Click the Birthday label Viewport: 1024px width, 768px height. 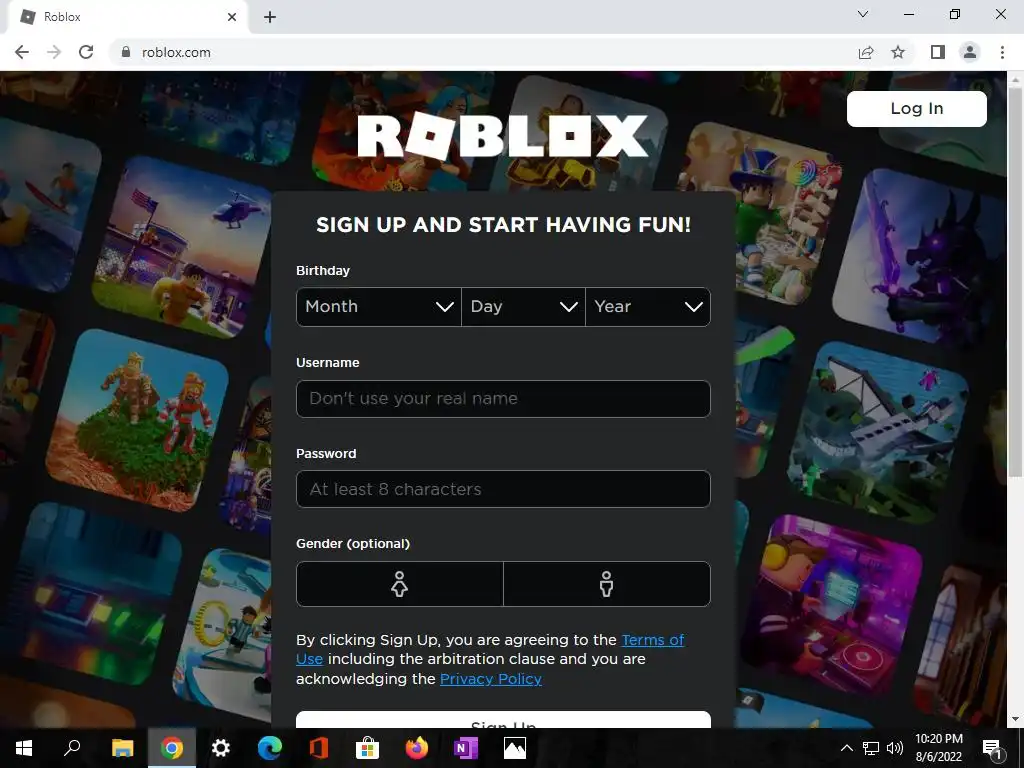pos(323,270)
